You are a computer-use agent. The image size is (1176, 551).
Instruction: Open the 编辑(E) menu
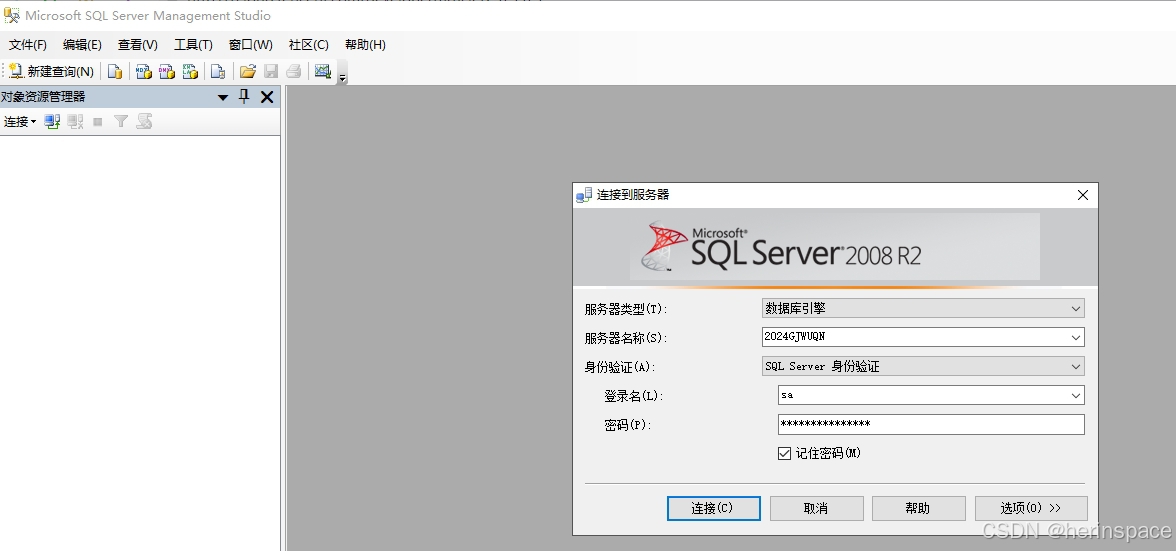click(82, 45)
